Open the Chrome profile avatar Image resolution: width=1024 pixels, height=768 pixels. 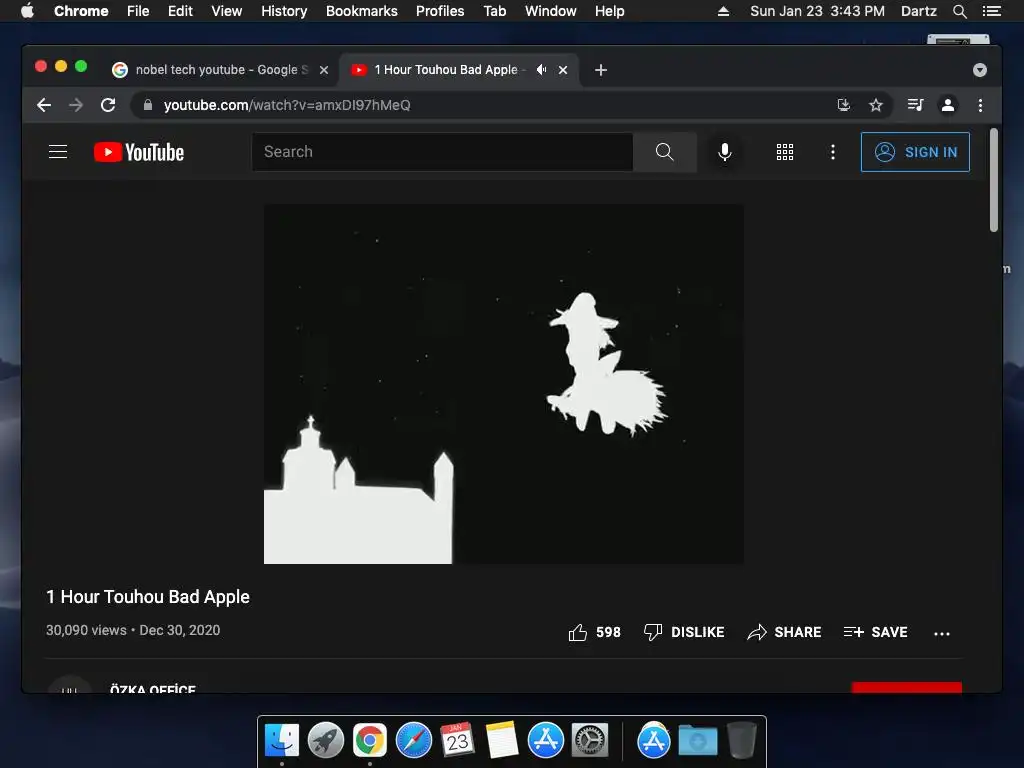[x=948, y=105]
